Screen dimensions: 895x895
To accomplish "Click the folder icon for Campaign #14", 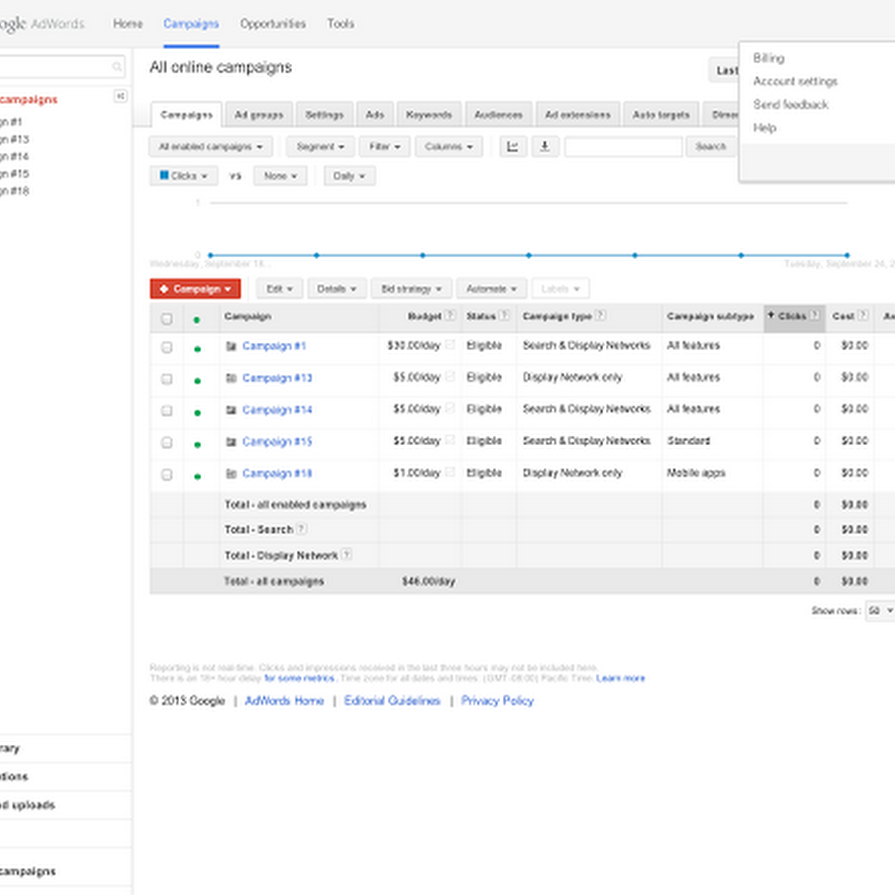I will coord(231,410).
